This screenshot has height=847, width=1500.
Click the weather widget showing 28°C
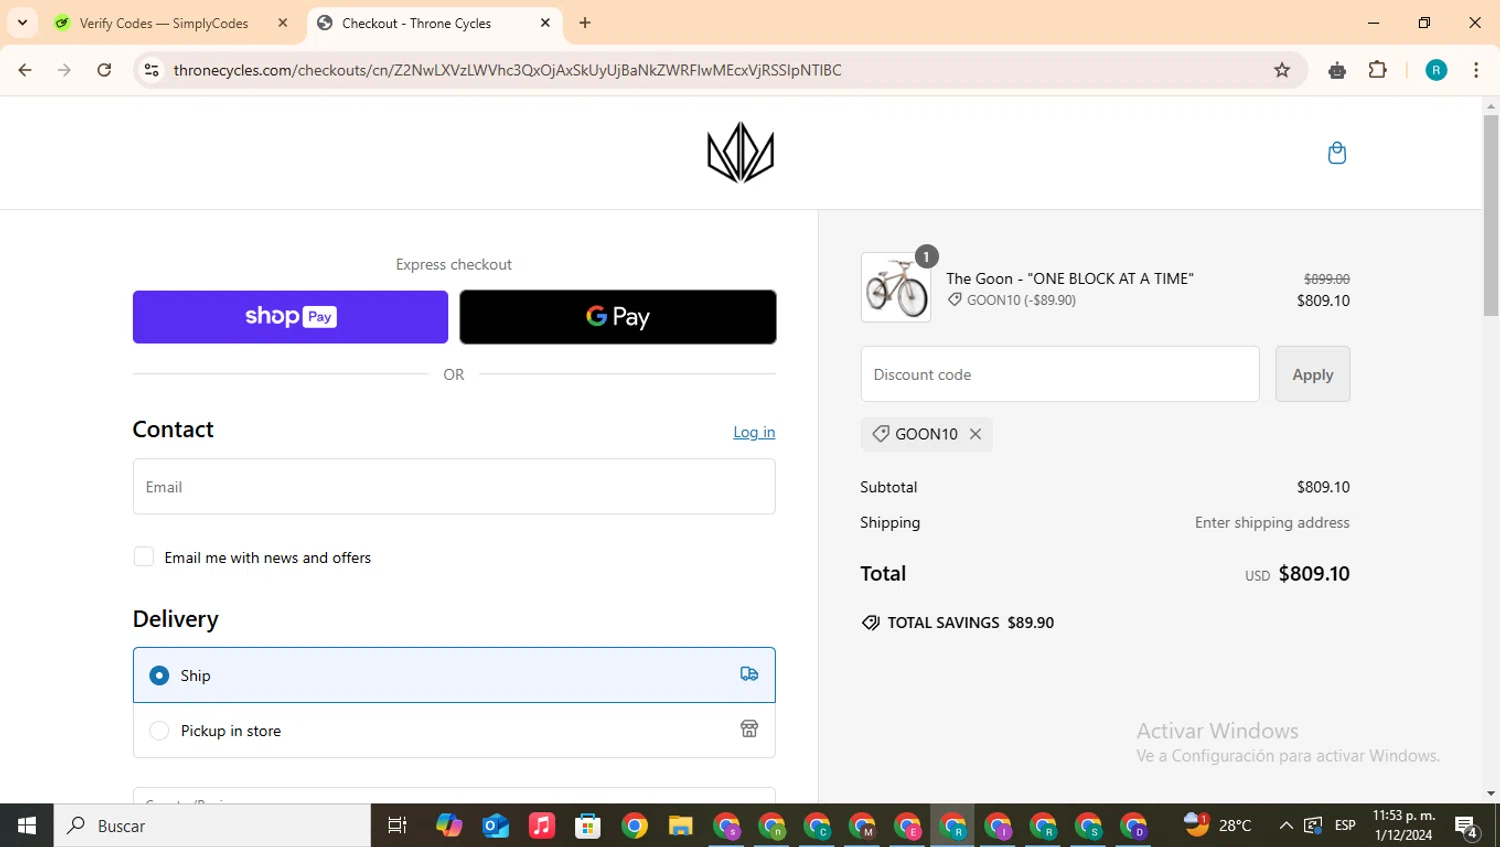(x=1218, y=825)
